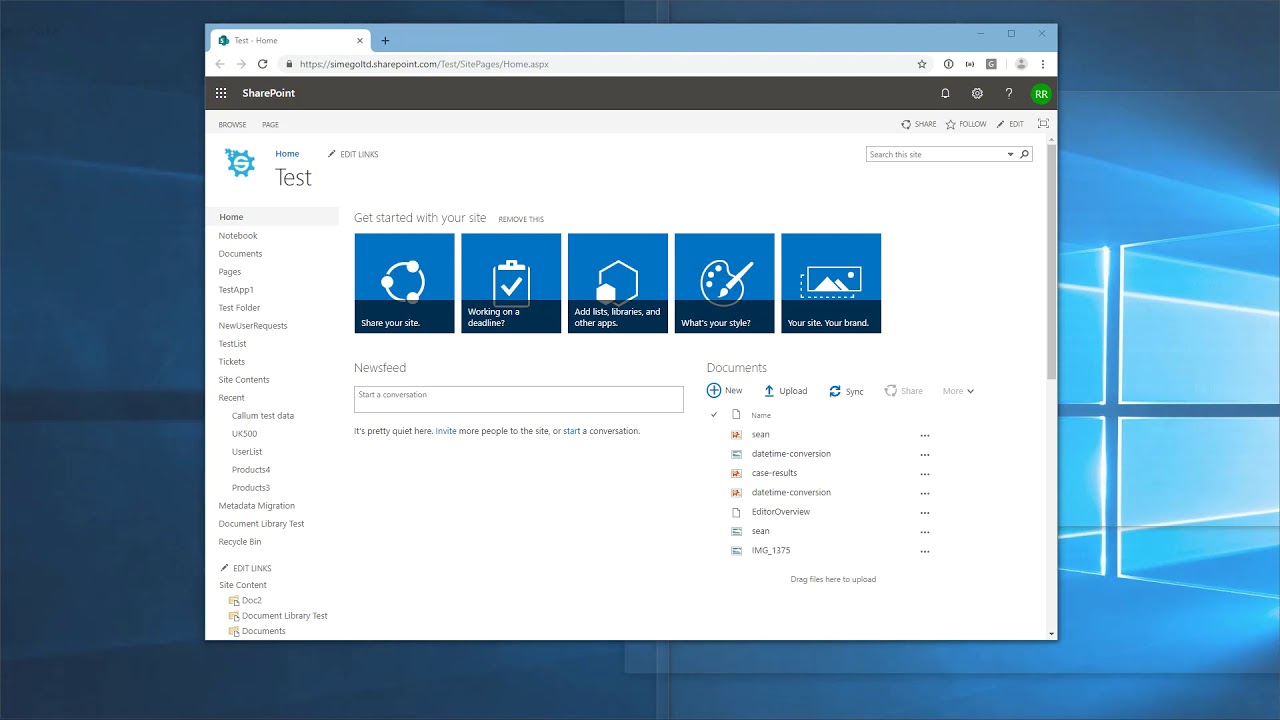Open the settings gear in SharePoint header
Image resolution: width=1280 pixels, height=720 pixels.
click(977, 93)
